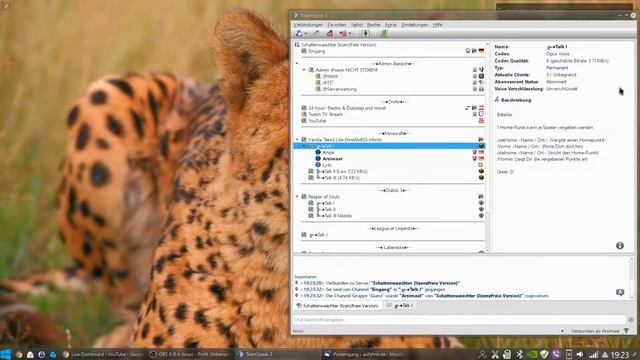Open the Rechte menu
This screenshot has width=640, height=360.
pos(373,25)
